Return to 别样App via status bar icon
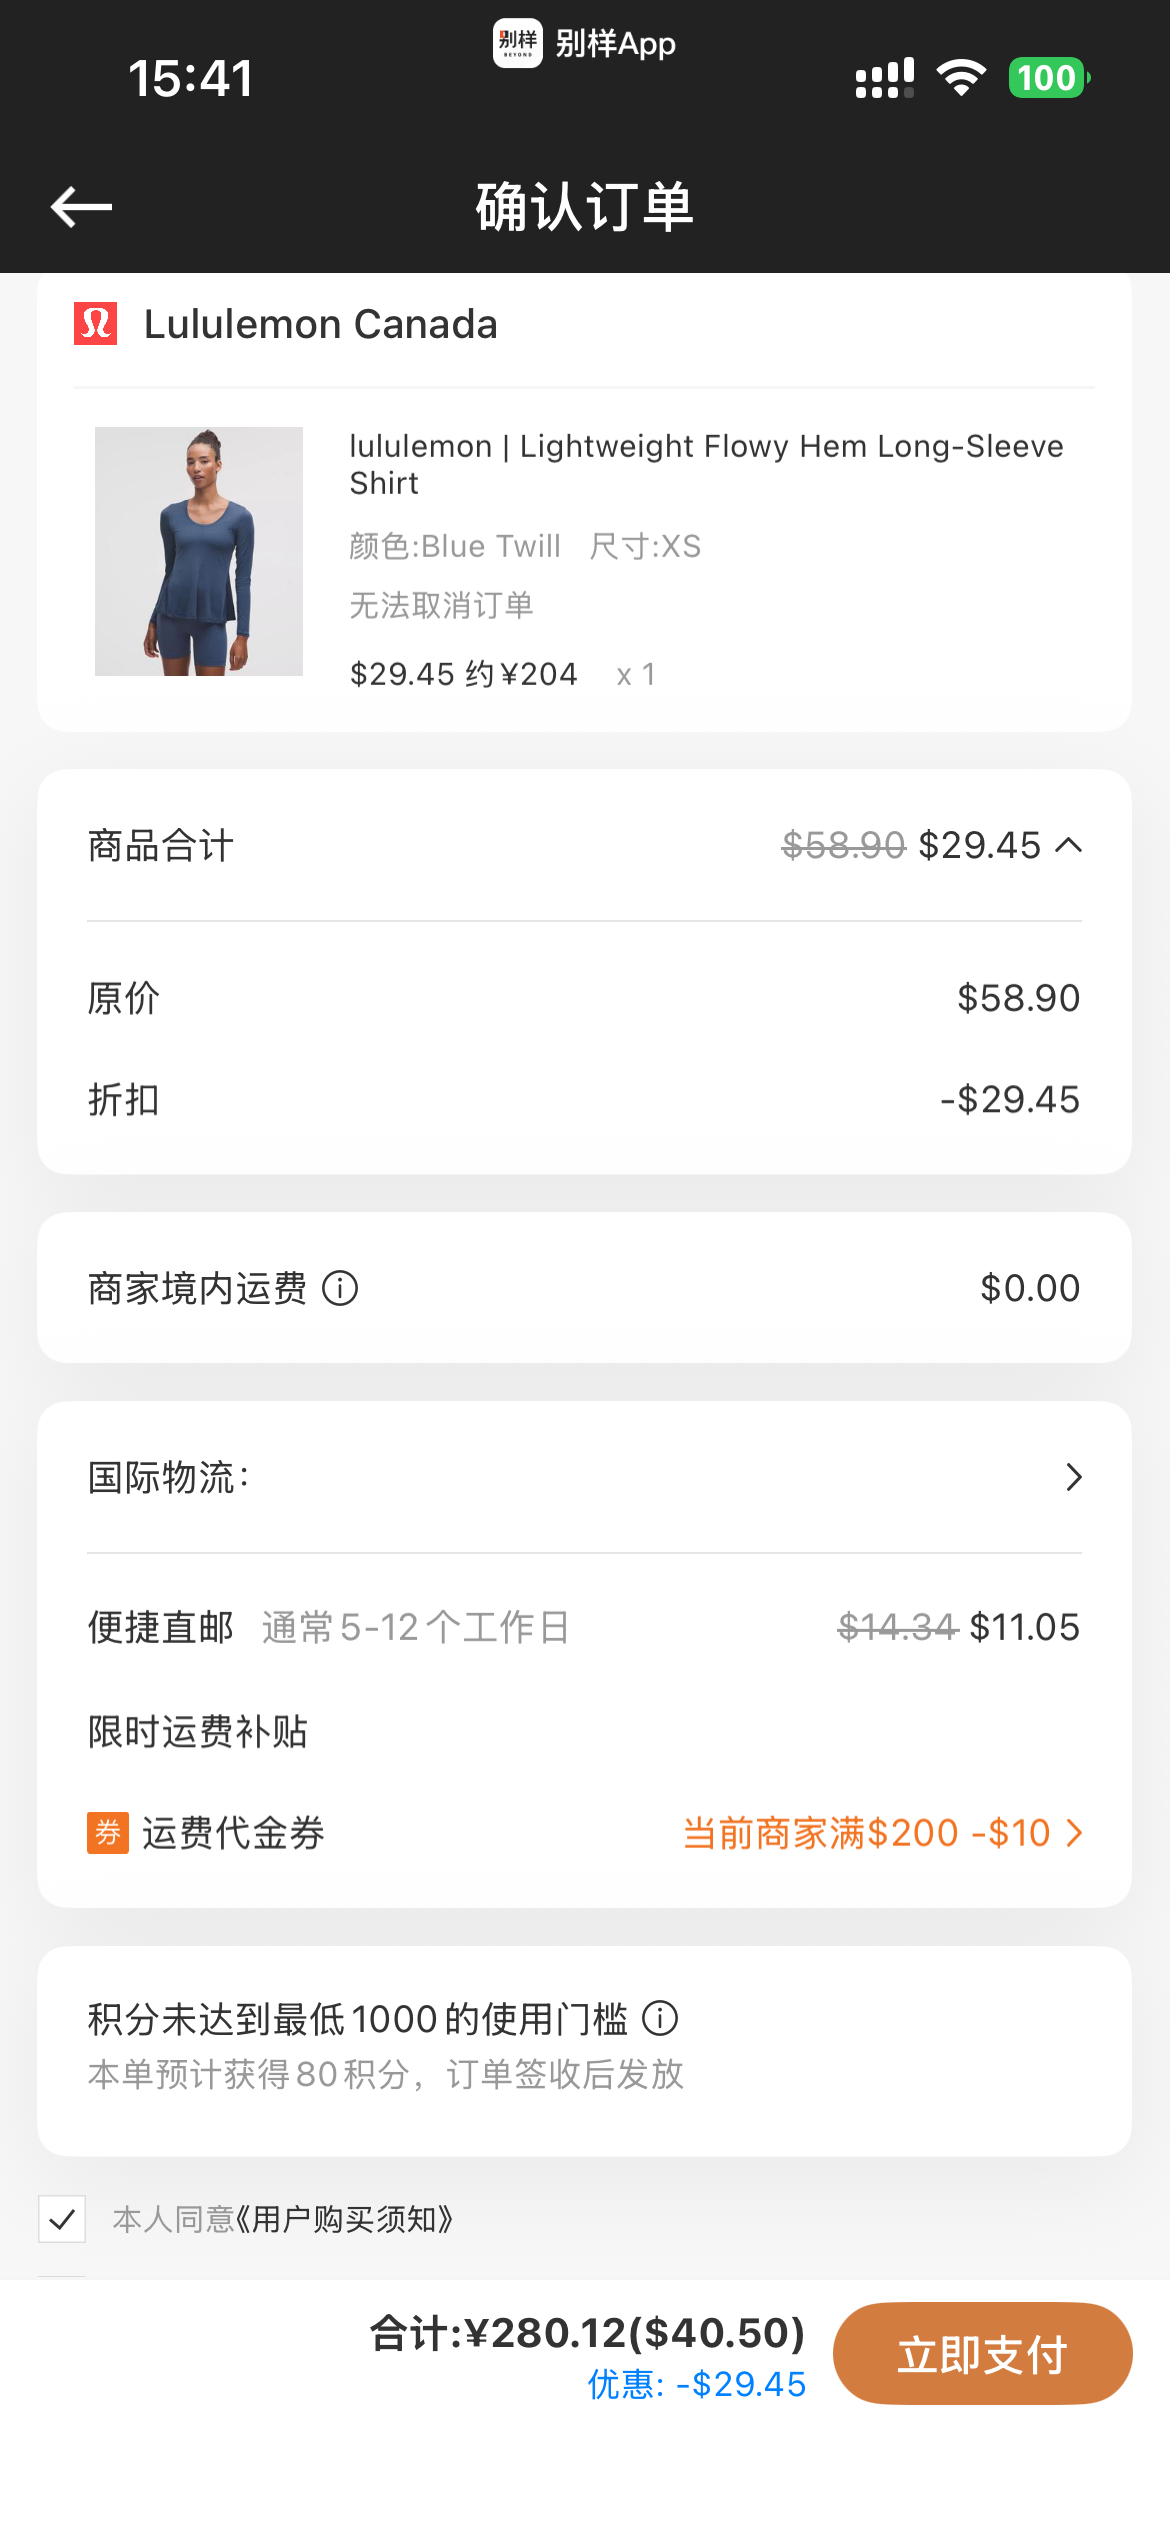The height and width of the screenshot is (2532, 1170). click(517, 43)
